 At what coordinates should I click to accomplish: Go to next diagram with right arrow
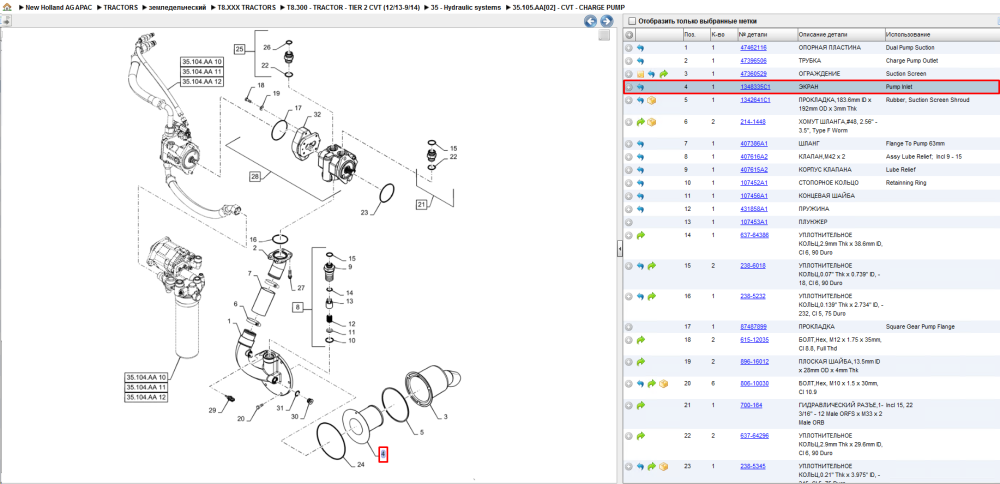coord(606,21)
